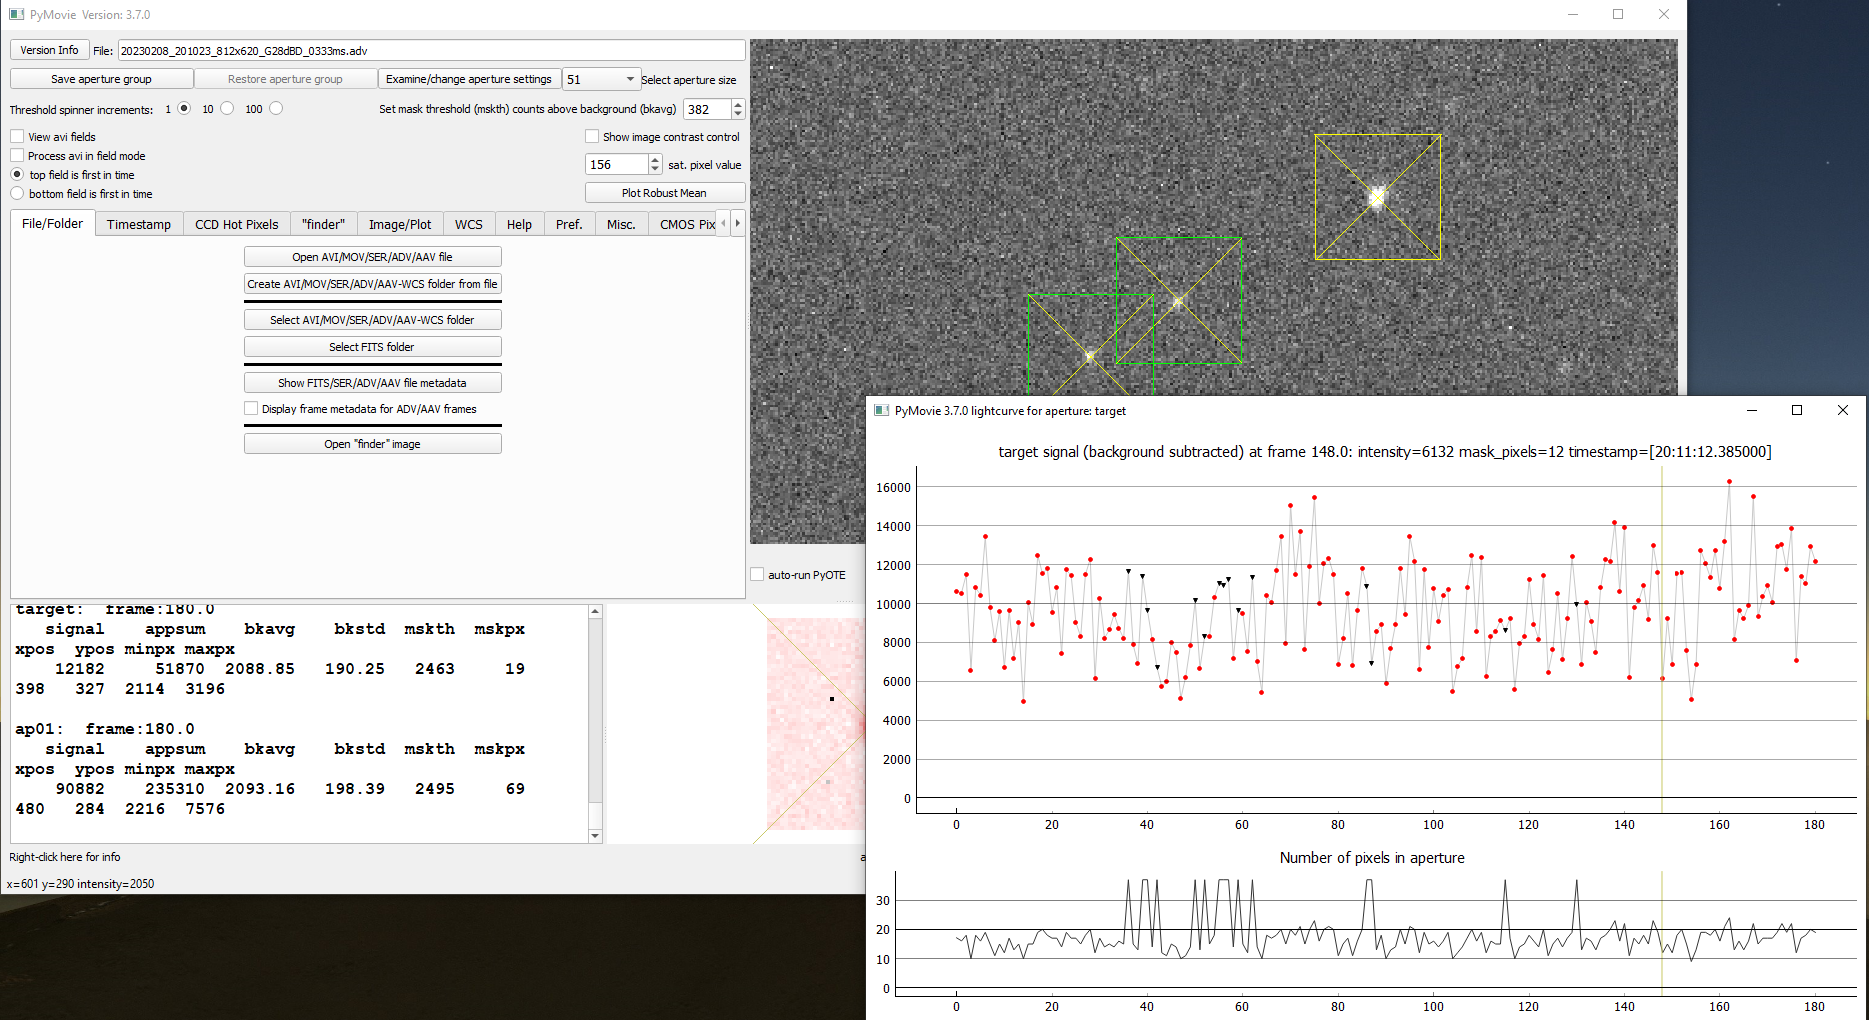Save the aperture group

click(x=101, y=79)
